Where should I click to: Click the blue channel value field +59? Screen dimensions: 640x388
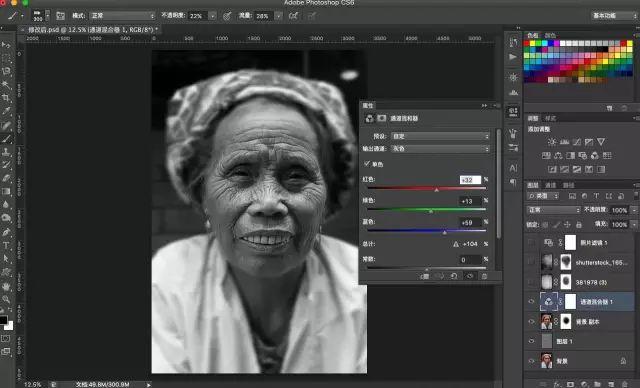pyautogui.click(x=471, y=222)
